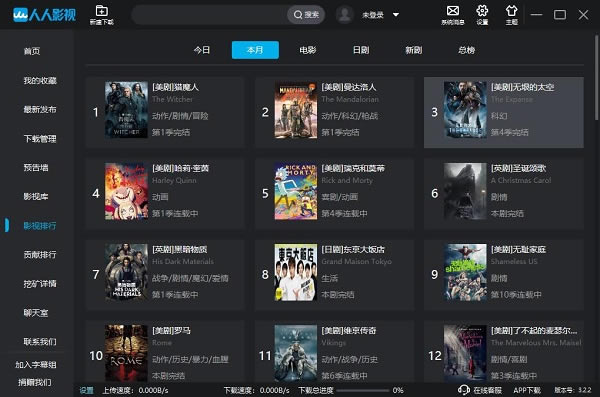
Task: Click the user avatar icon
Action: [x=345, y=15]
